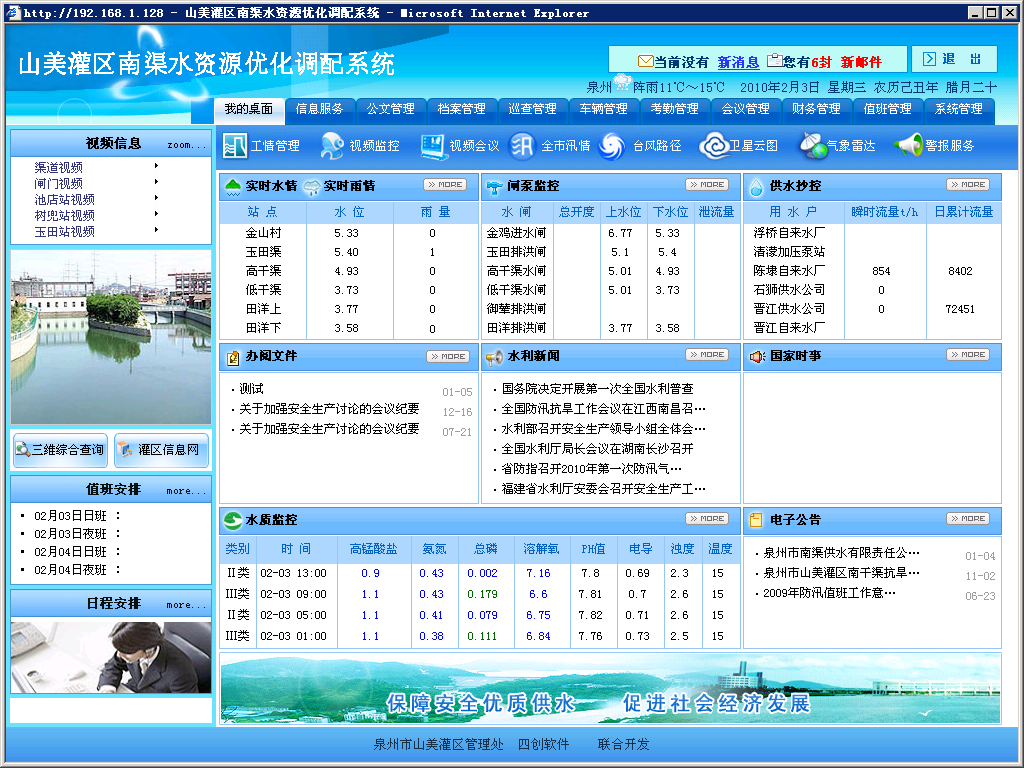Viewport: 1024px width, 768px height.
Task: Open the 工情管理 icon in toolbar
Action: [x=235, y=146]
